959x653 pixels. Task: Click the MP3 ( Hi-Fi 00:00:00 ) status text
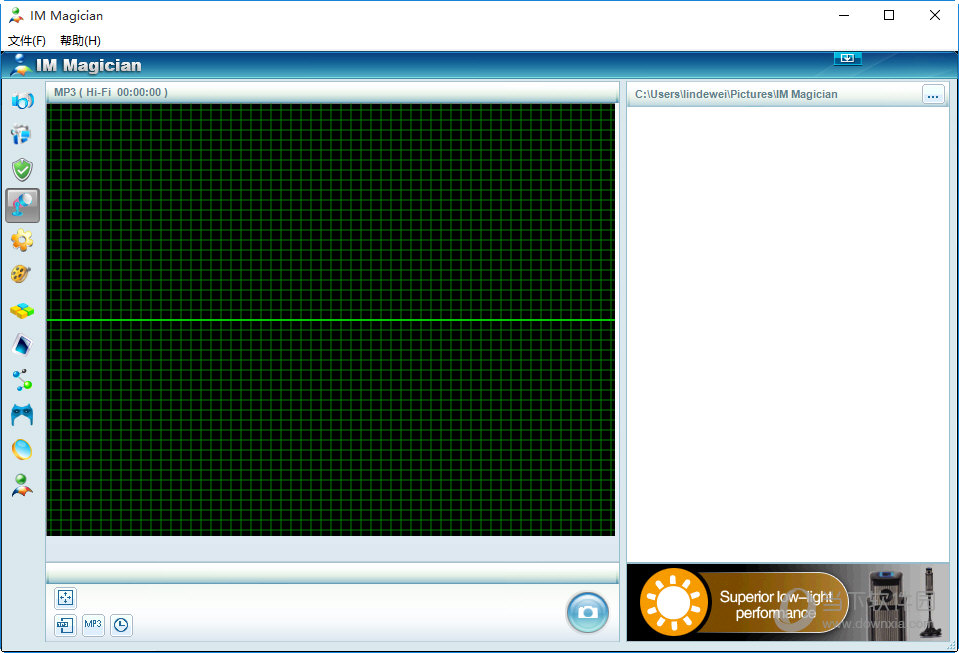(111, 92)
